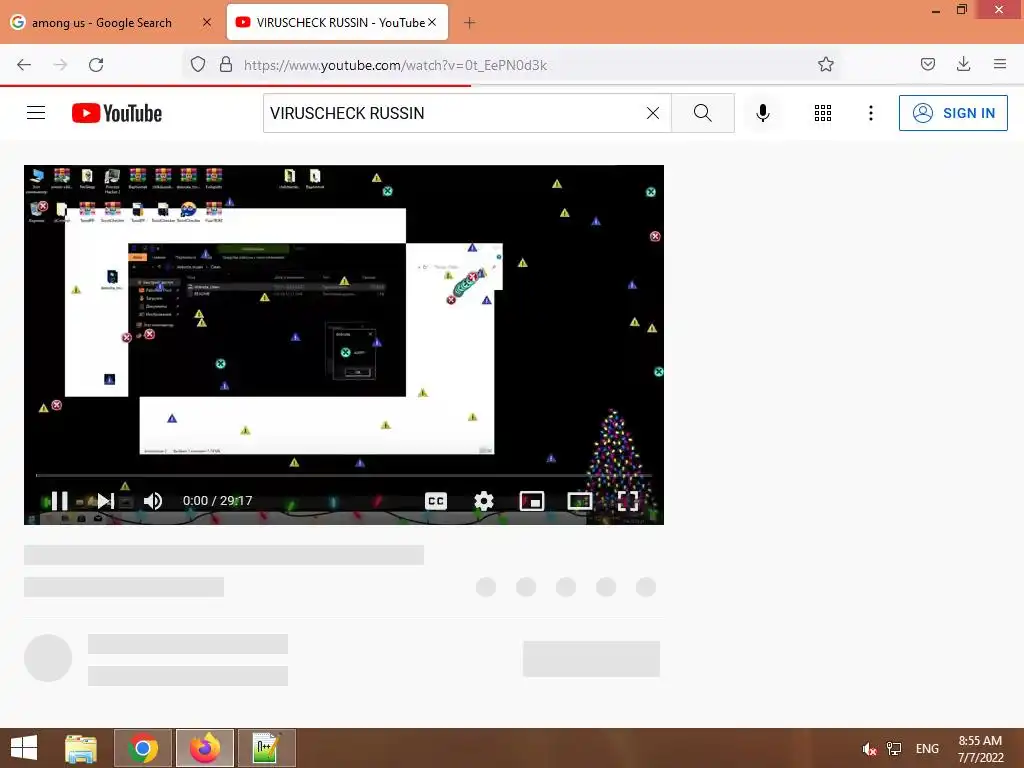Skip to the next video
Viewport: 1024px width, 768px height.
[106, 501]
